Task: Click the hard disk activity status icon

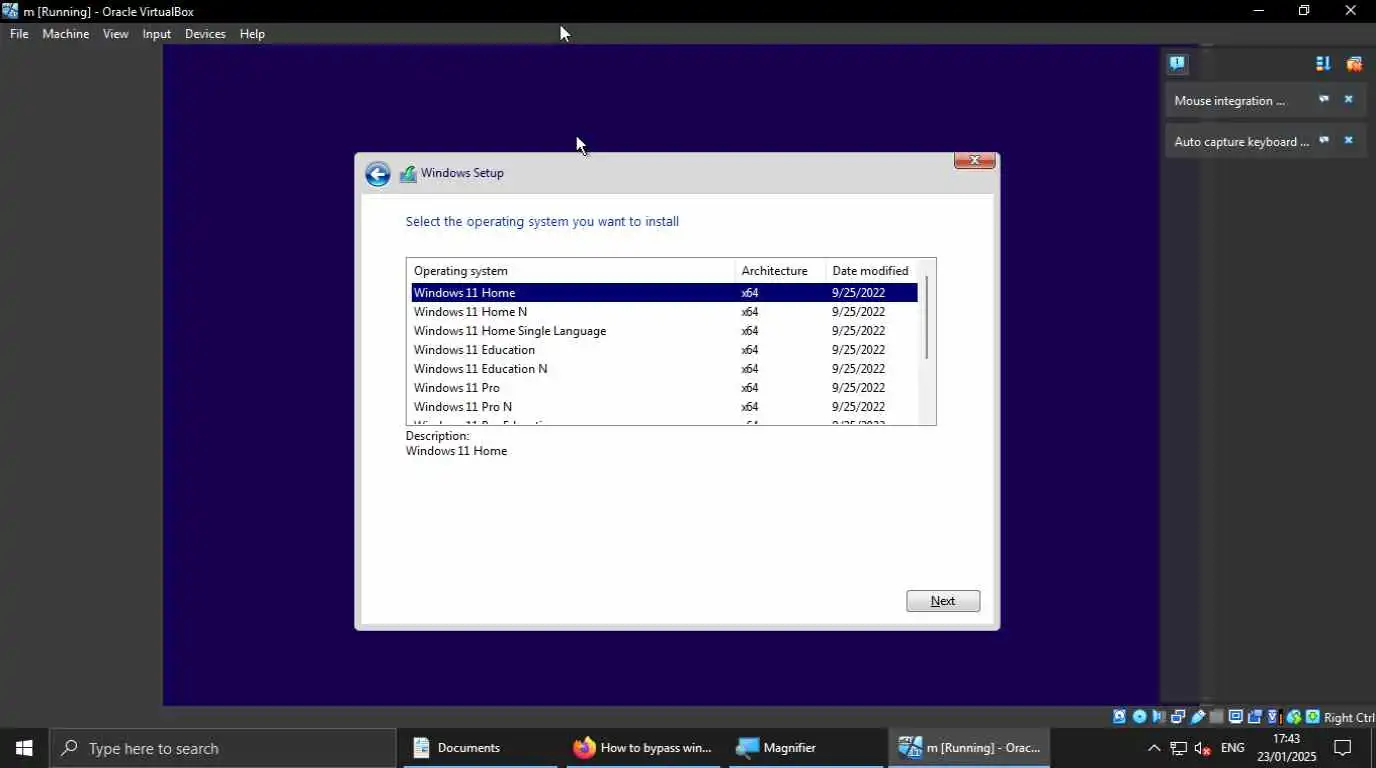Action: (1119, 716)
